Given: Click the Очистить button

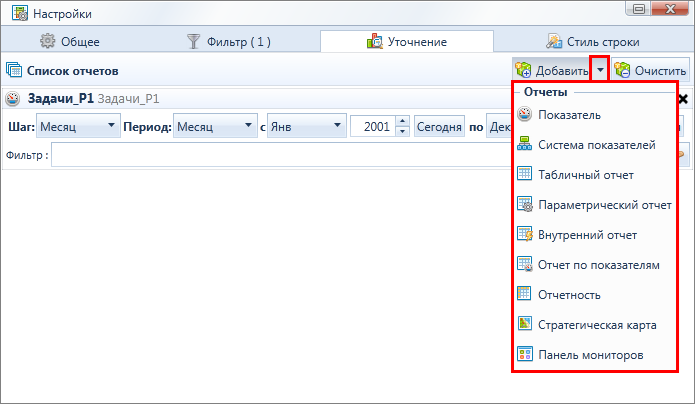Looking at the screenshot, I should [x=650, y=70].
